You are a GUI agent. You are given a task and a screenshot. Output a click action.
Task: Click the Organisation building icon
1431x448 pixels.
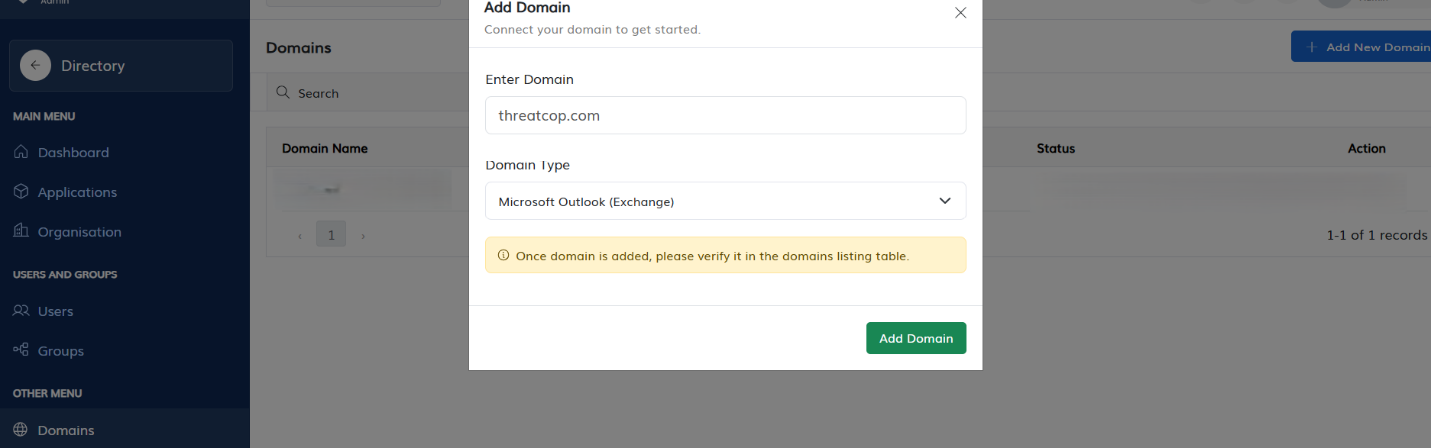[21, 231]
